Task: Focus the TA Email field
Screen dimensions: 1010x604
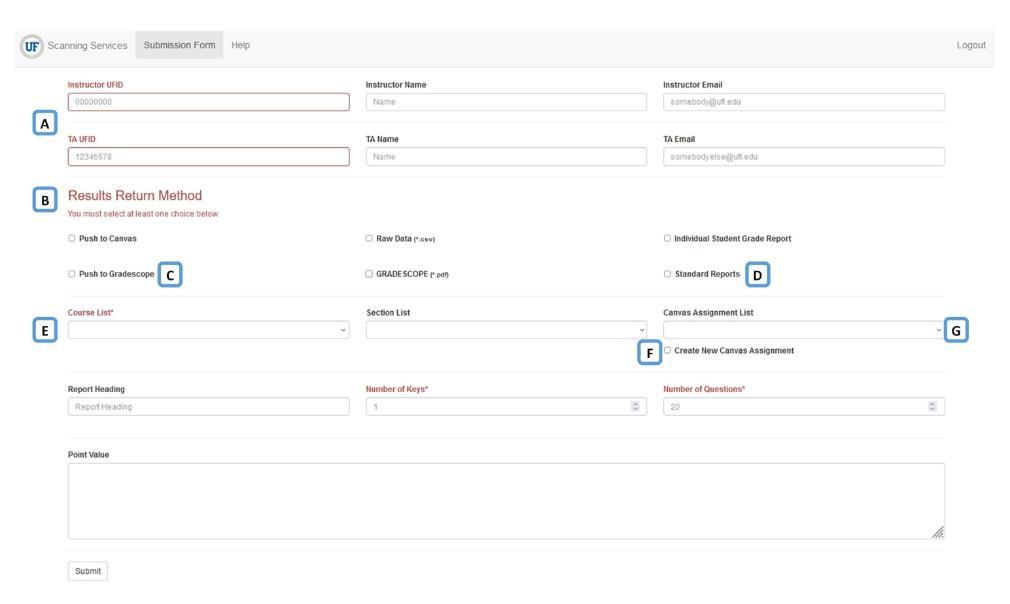Action: pos(804,156)
